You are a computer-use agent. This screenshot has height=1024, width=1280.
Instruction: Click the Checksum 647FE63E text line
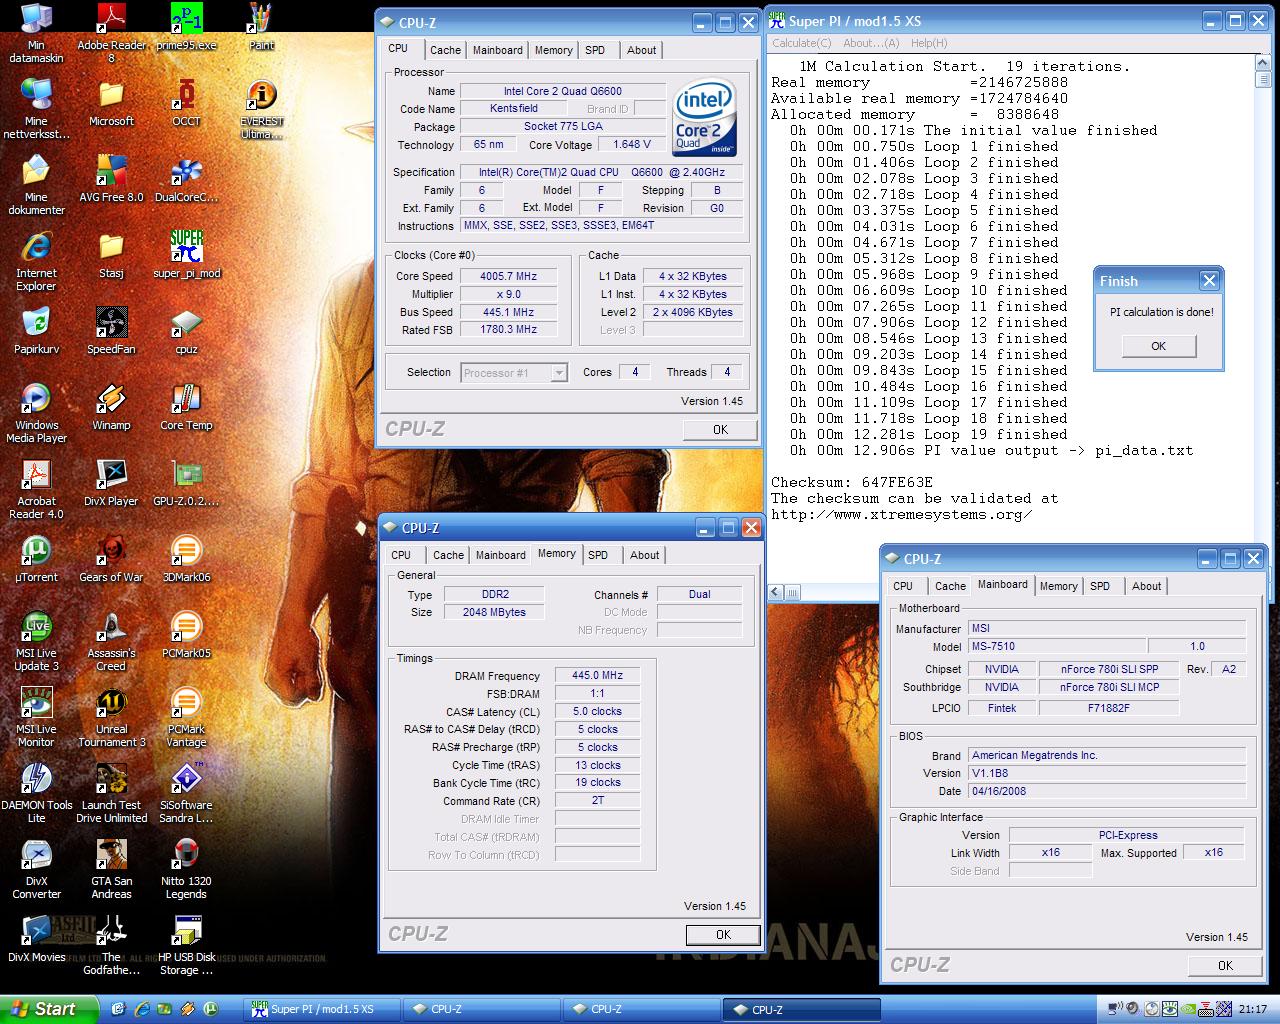point(852,482)
